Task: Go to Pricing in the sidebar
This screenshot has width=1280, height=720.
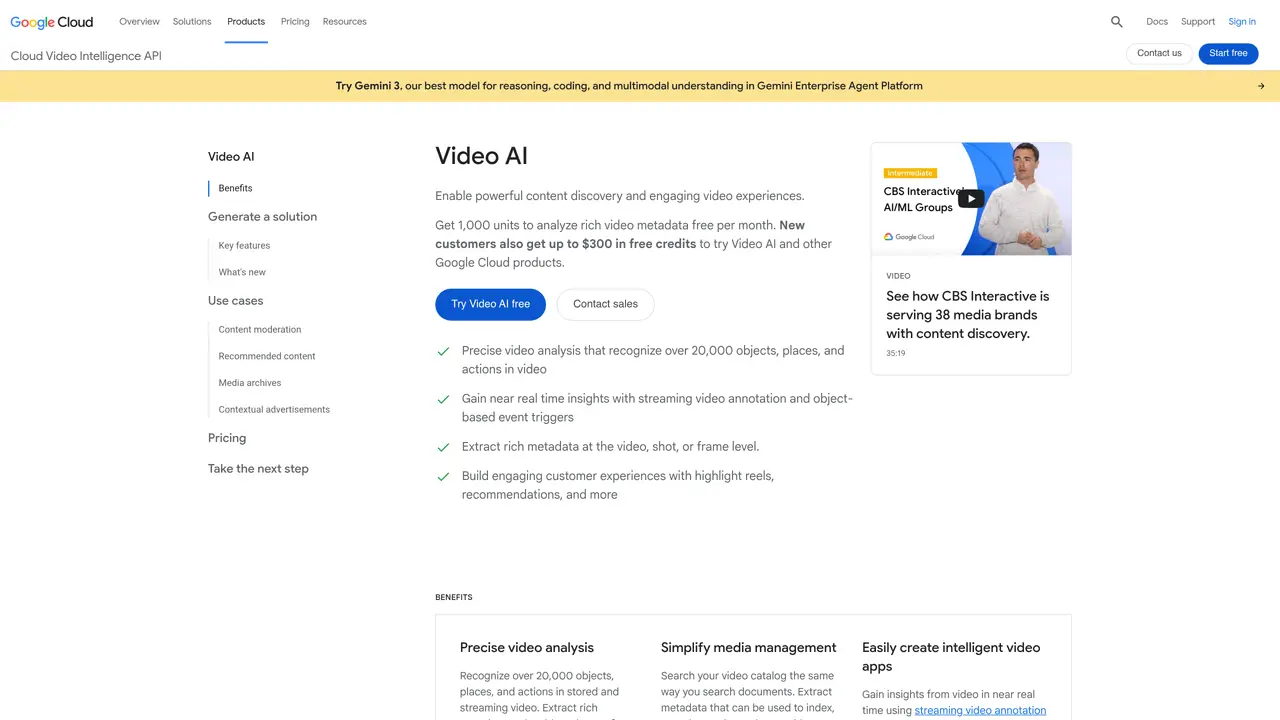Action: (x=227, y=438)
